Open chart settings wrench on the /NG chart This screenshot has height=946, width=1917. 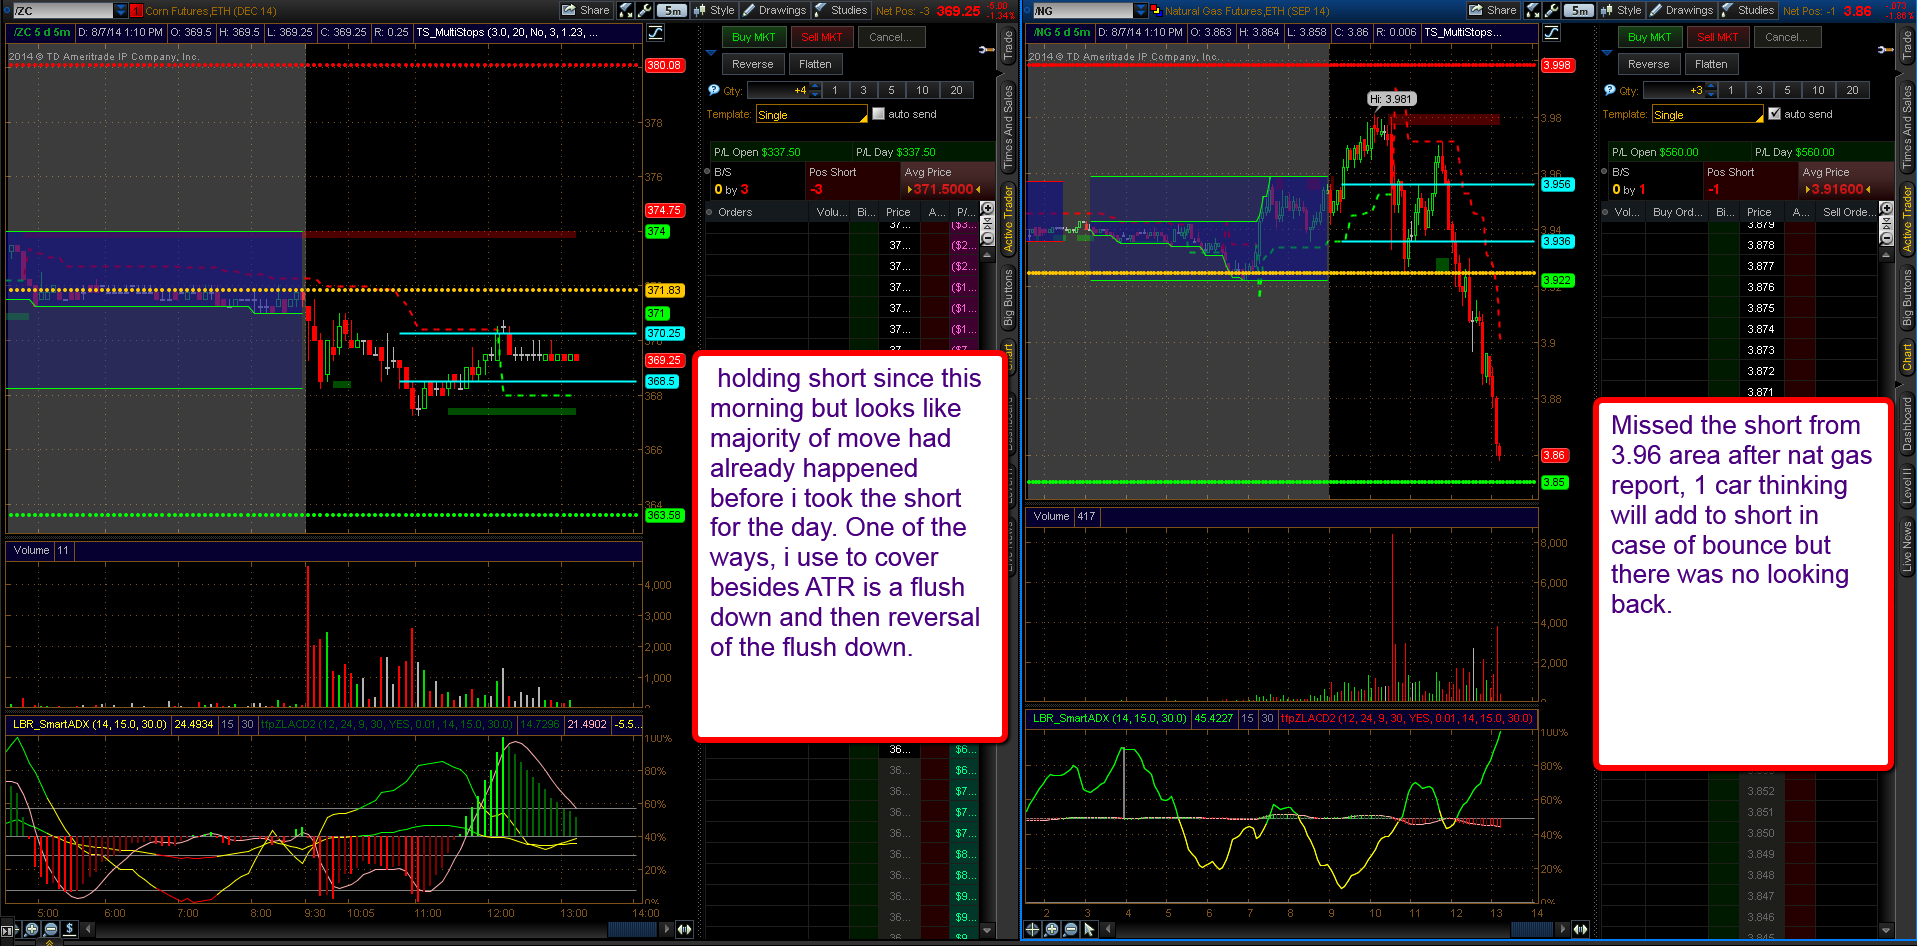(1551, 10)
